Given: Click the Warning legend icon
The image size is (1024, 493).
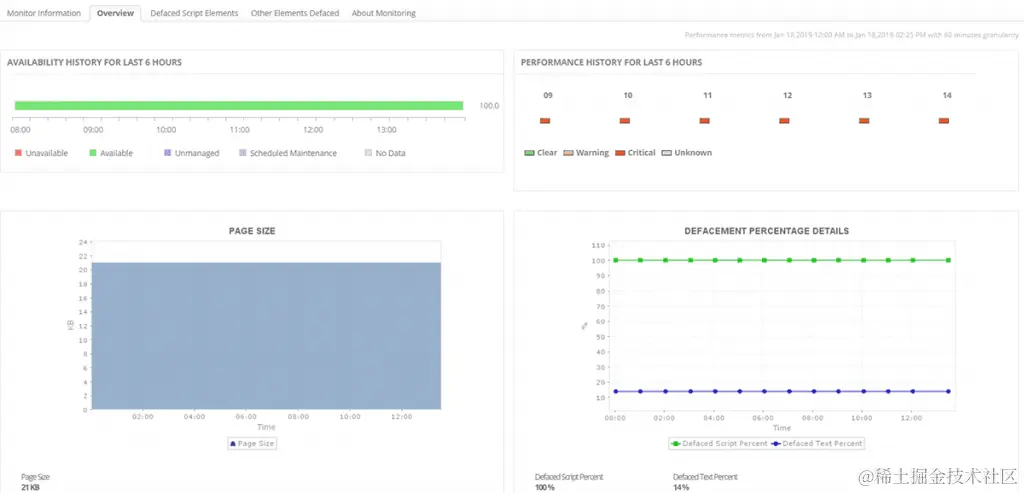Looking at the screenshot, I should [x=568, y=153].
